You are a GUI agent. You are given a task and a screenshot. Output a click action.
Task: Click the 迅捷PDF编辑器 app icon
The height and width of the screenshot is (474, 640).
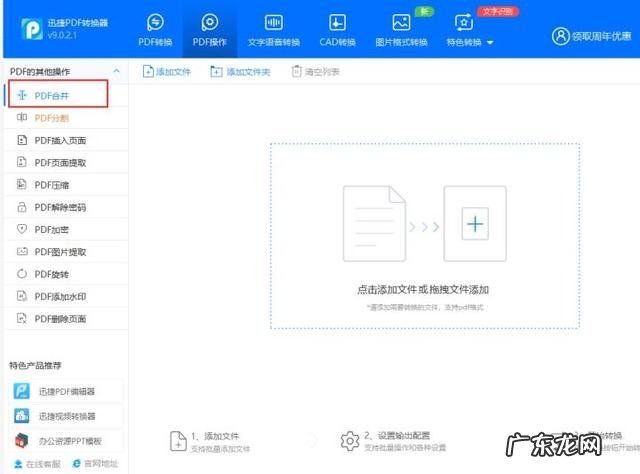click(x=22, y=391)
